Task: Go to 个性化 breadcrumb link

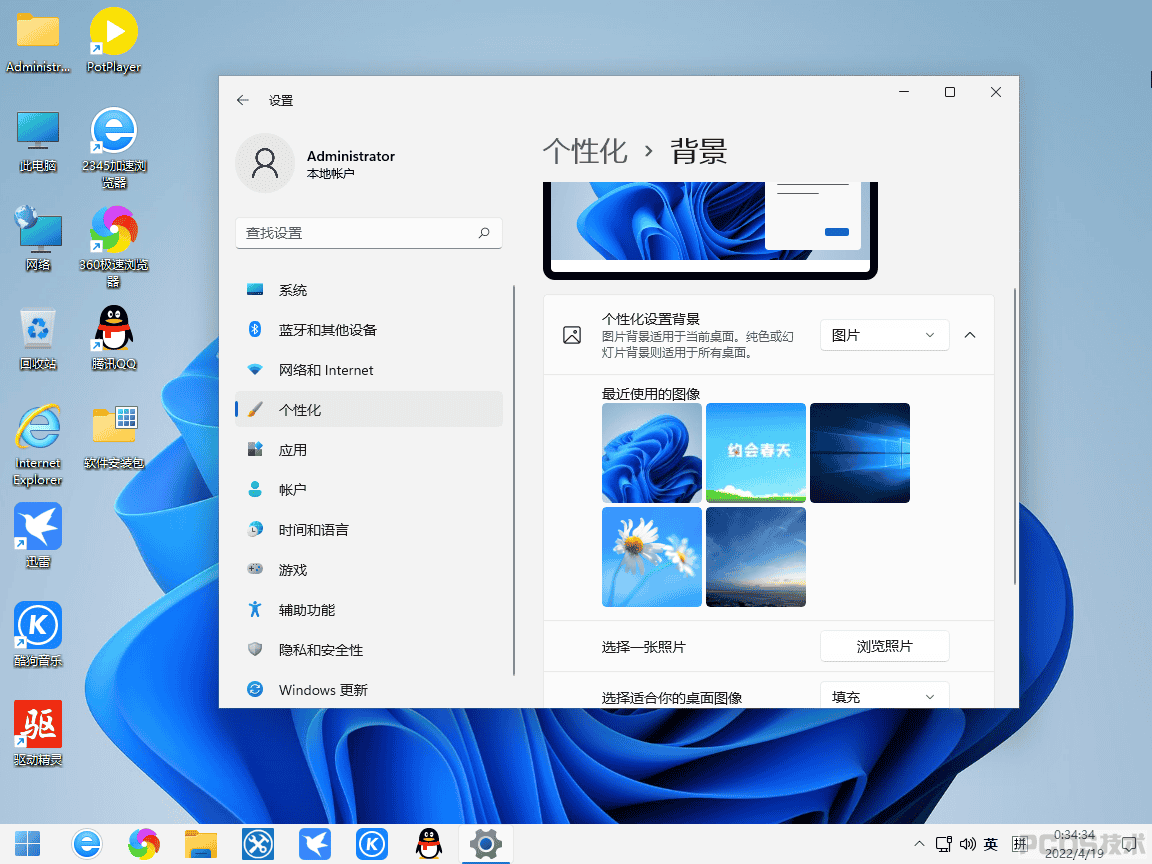Action: [x=585, y=151]
